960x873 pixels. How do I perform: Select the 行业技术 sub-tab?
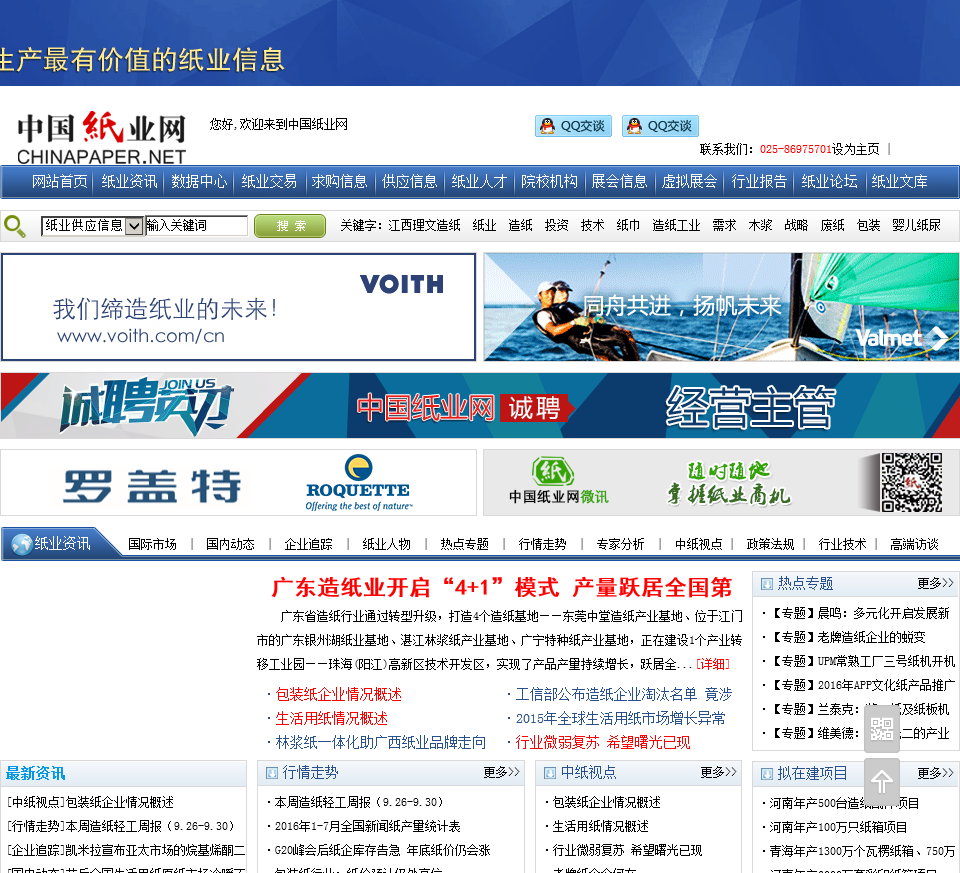[842, 544]
